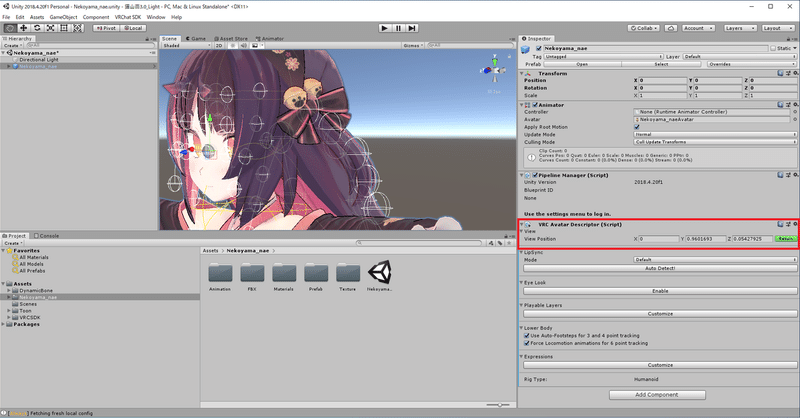Screen dimensions: 800x418
Task: Open Pipeline Manager gear menu
Action: (795, 175)
